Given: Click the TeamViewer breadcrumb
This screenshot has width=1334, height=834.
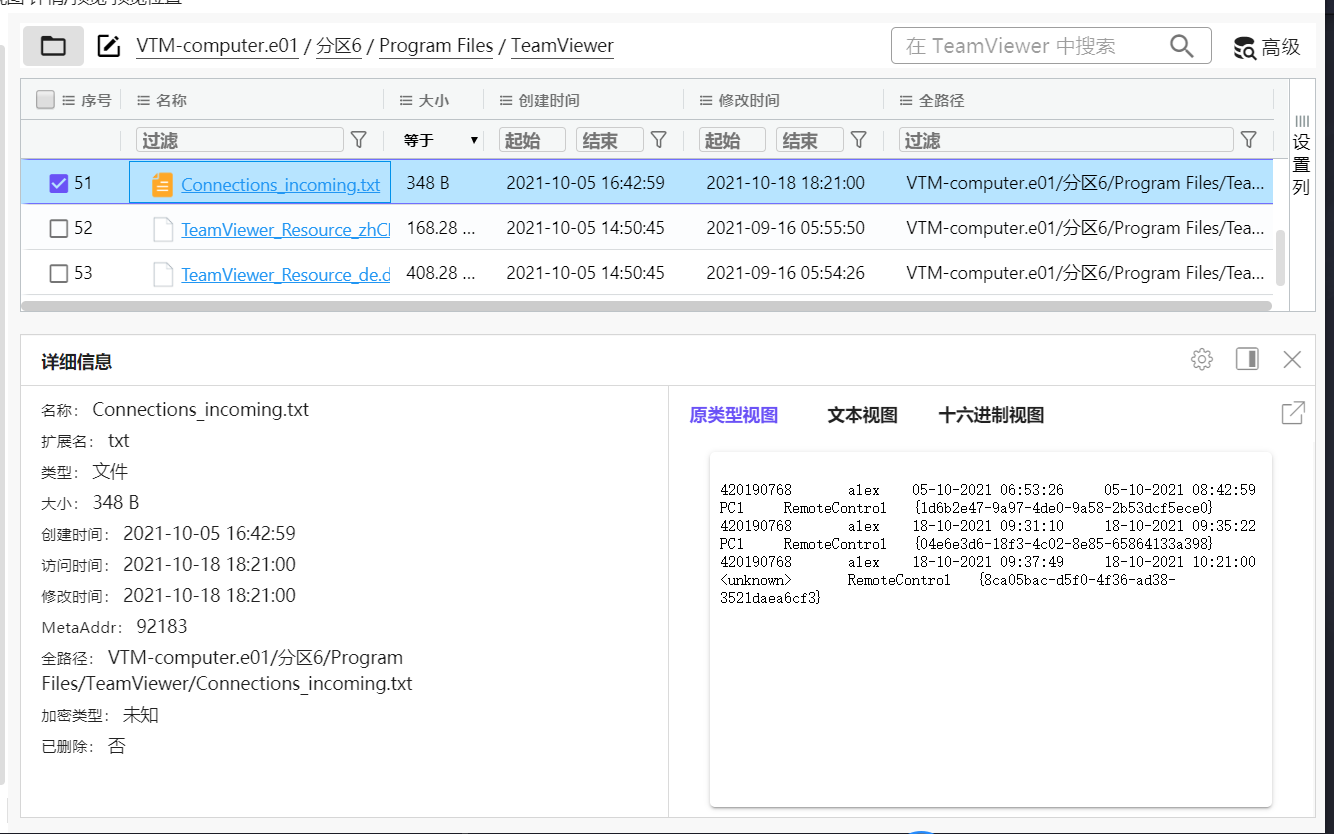Looking at the screenshot, I should click(x=562, y=46).
